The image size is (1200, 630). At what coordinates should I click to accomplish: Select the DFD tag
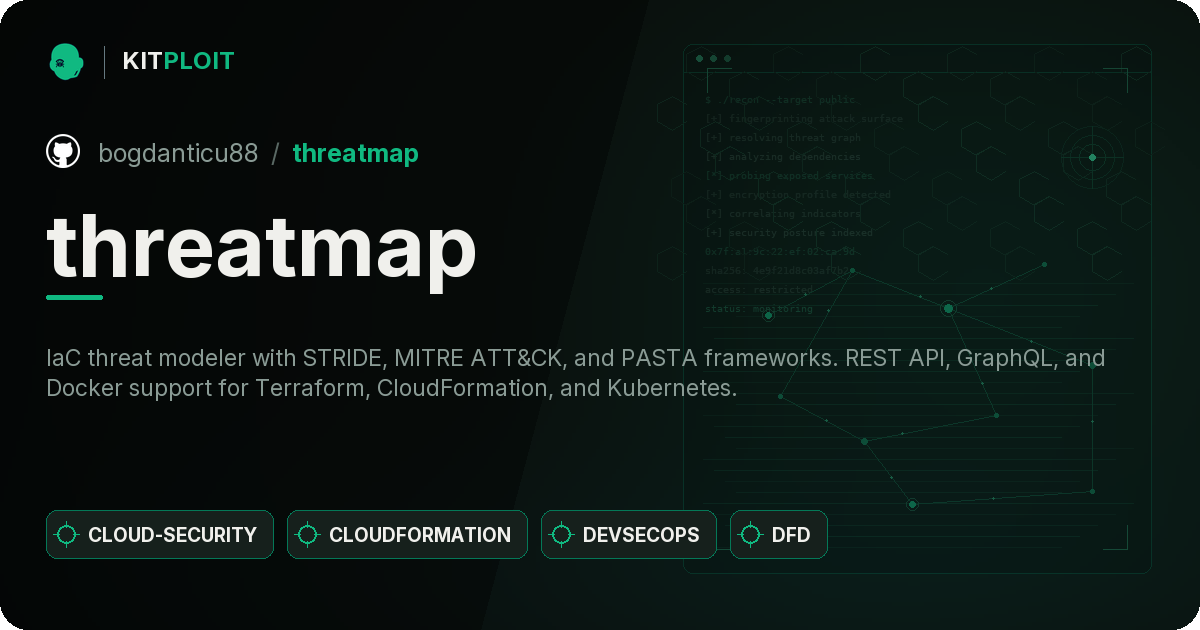[778, 534]
